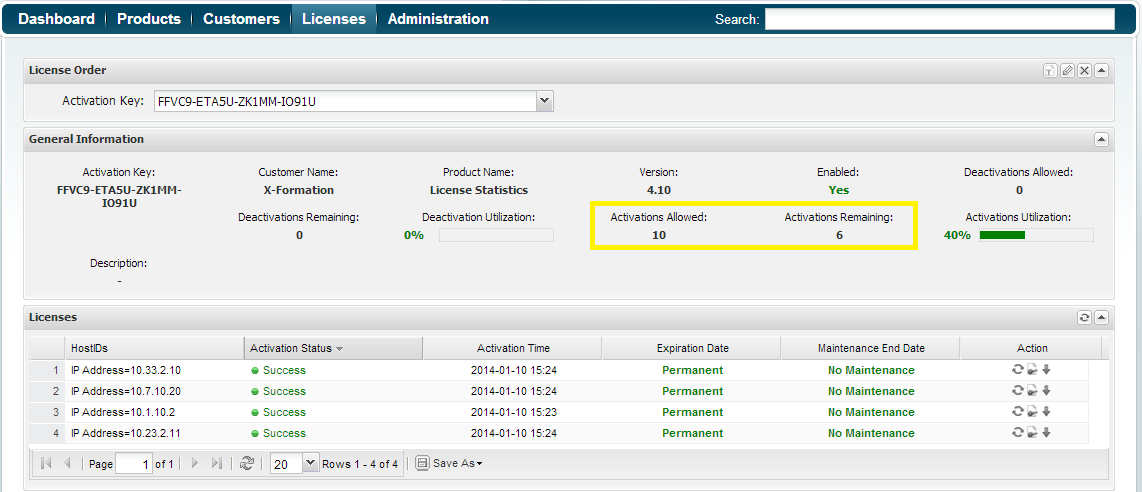Reactivate the license for IP 10.23.2.11
This screenshot has width=1142, height=492.
[1018, 433]
